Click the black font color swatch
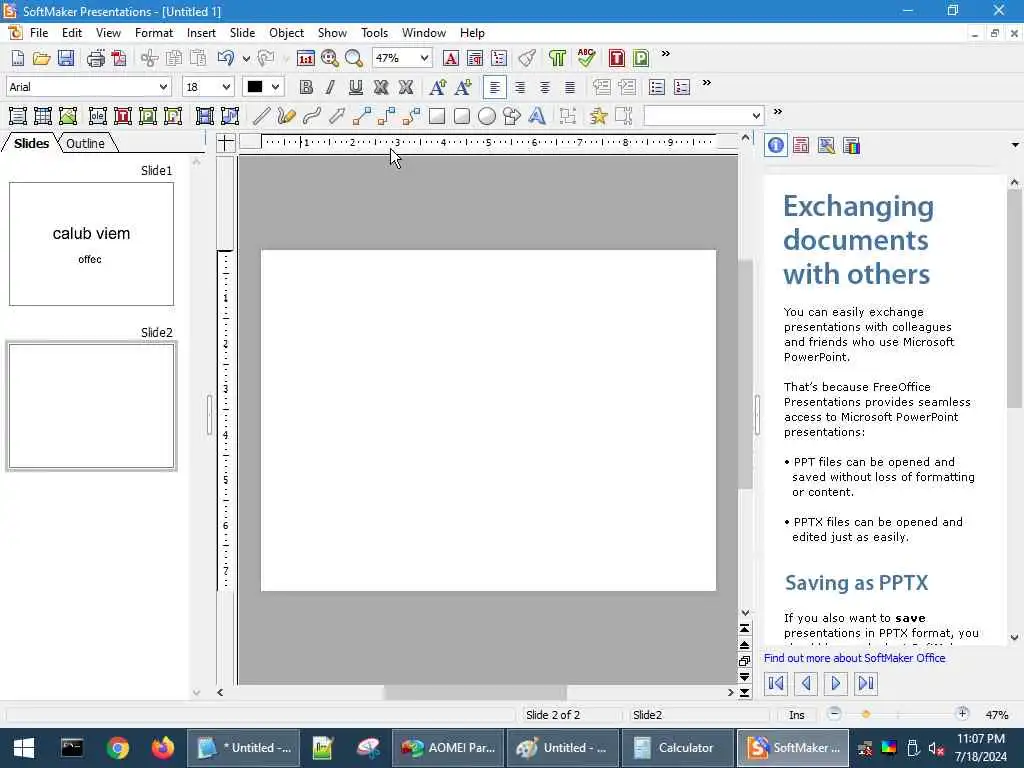 pyautogui.click(x=255, y=87)
